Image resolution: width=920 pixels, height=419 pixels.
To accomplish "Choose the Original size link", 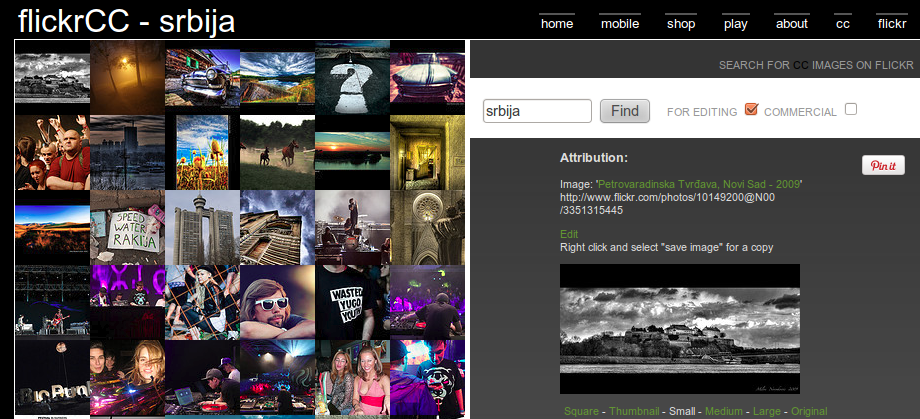I will (809, 411).
